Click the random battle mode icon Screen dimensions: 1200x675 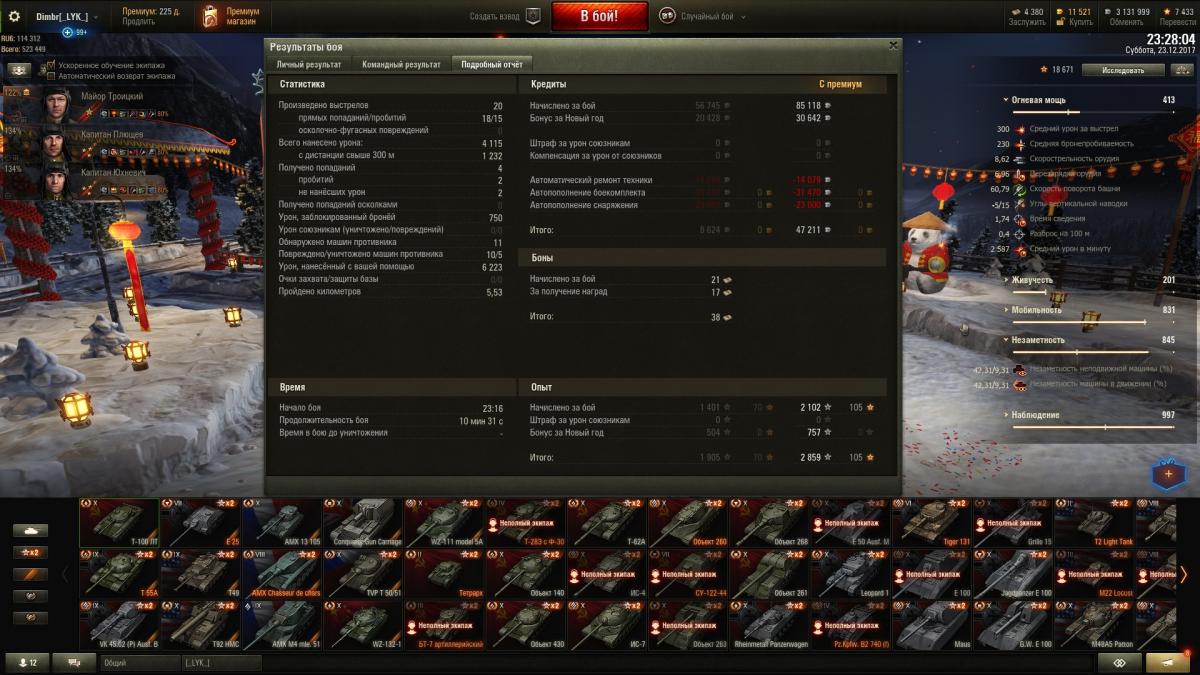pos(667,16)
